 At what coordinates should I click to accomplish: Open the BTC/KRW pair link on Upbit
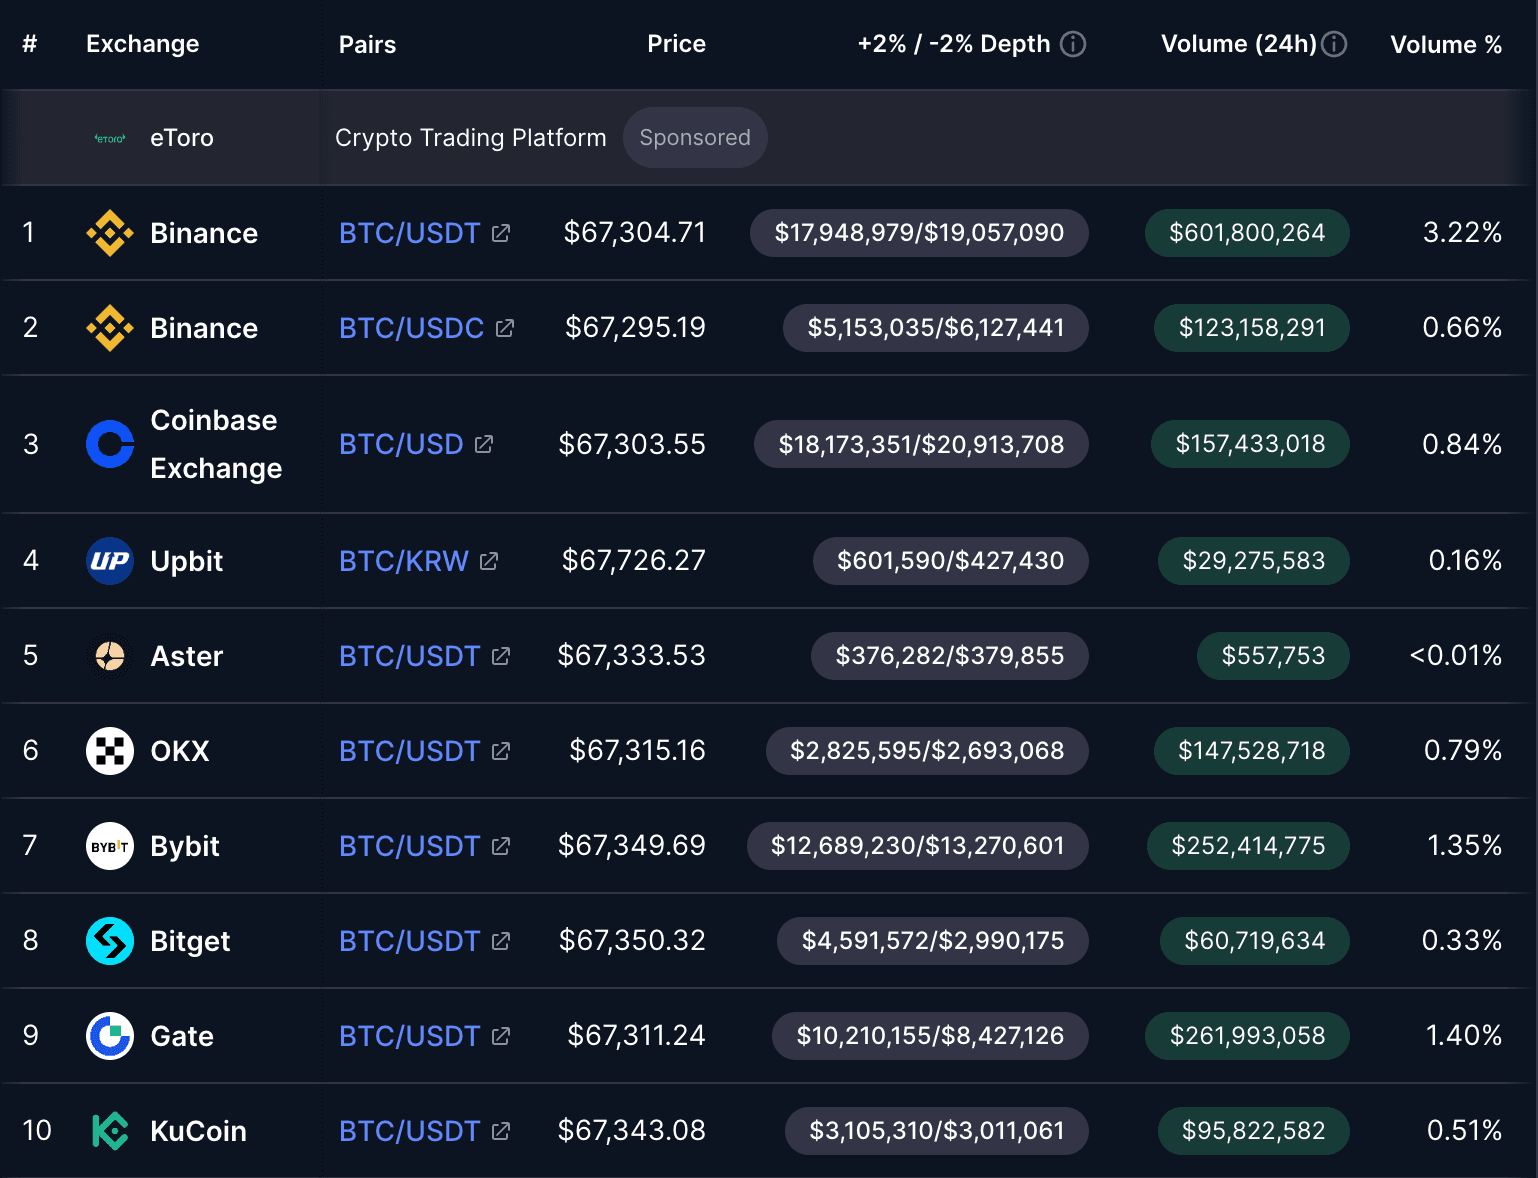pyautogui.click(x=487, y=561)
